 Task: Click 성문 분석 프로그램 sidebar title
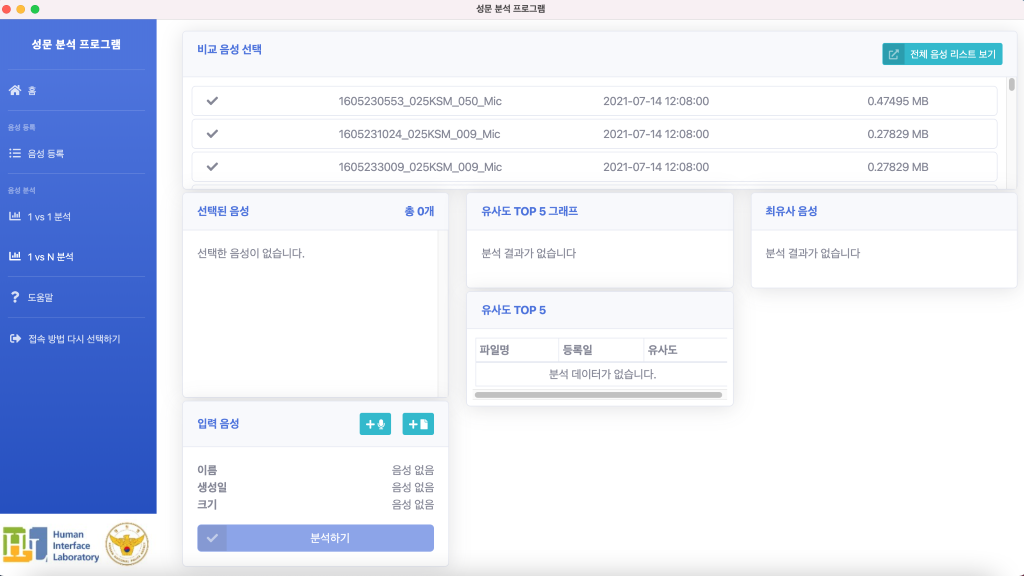76,44
